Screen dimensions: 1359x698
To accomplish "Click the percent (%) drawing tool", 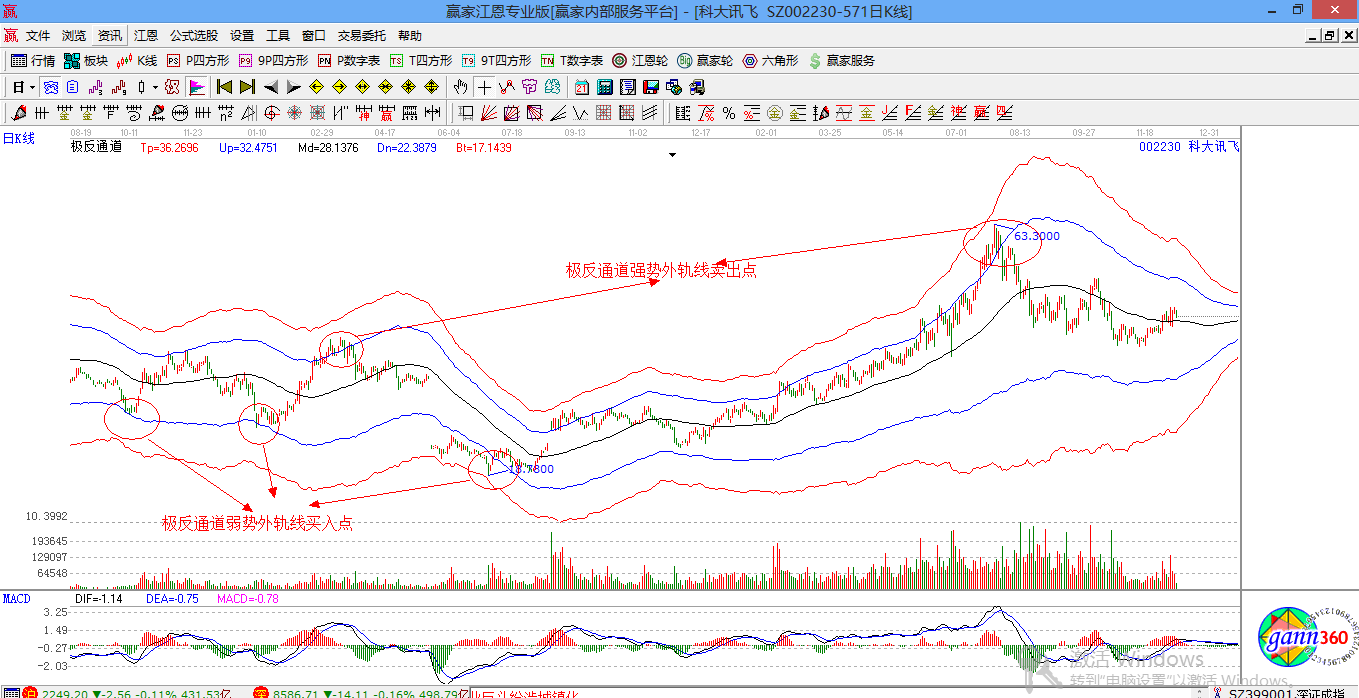I will (x=728, y=113).
